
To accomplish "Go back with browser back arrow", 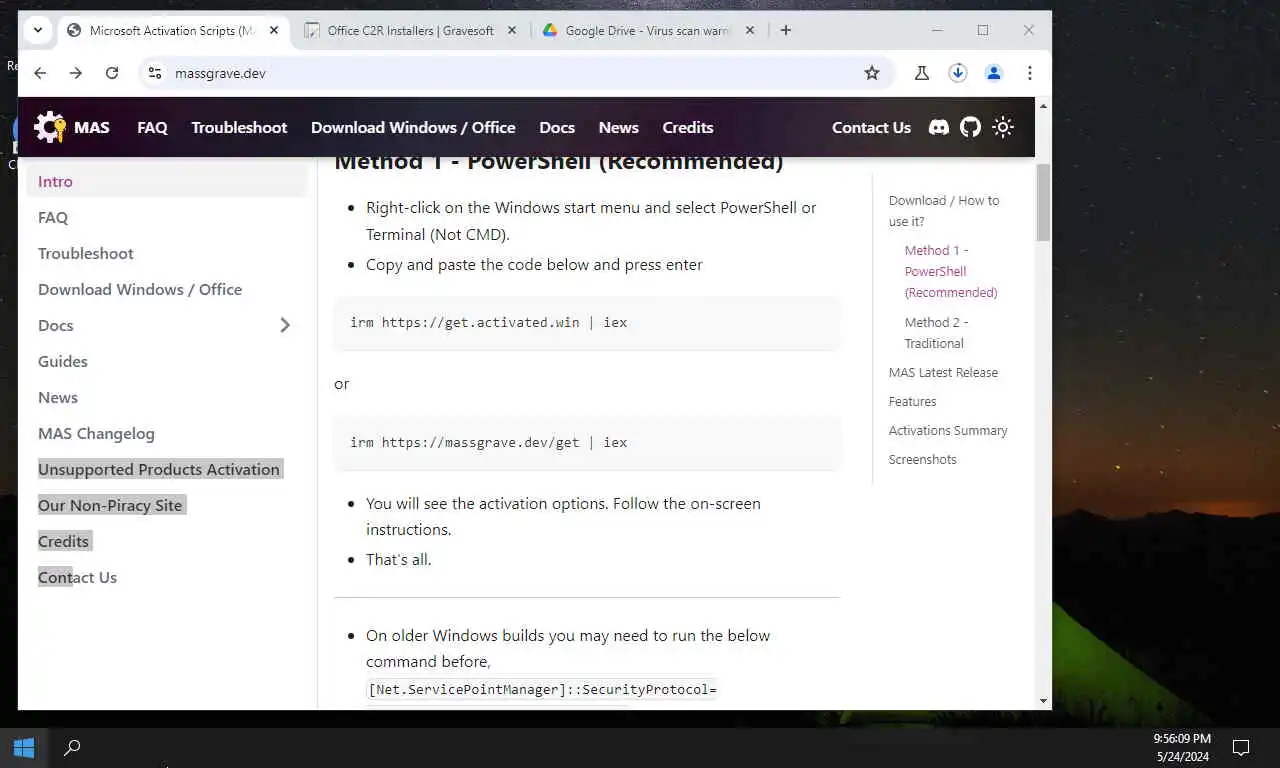I will point(40,73).
